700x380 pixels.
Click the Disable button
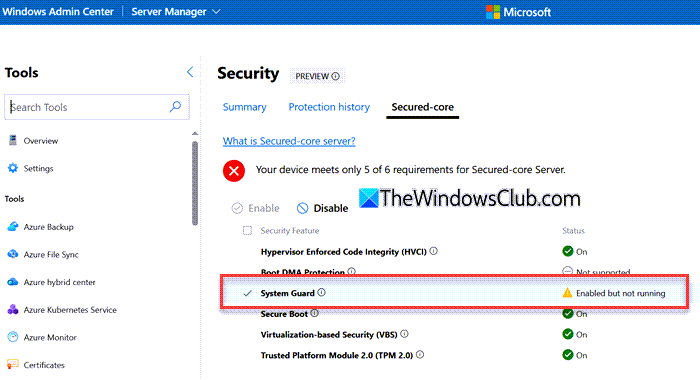point(322,208)
